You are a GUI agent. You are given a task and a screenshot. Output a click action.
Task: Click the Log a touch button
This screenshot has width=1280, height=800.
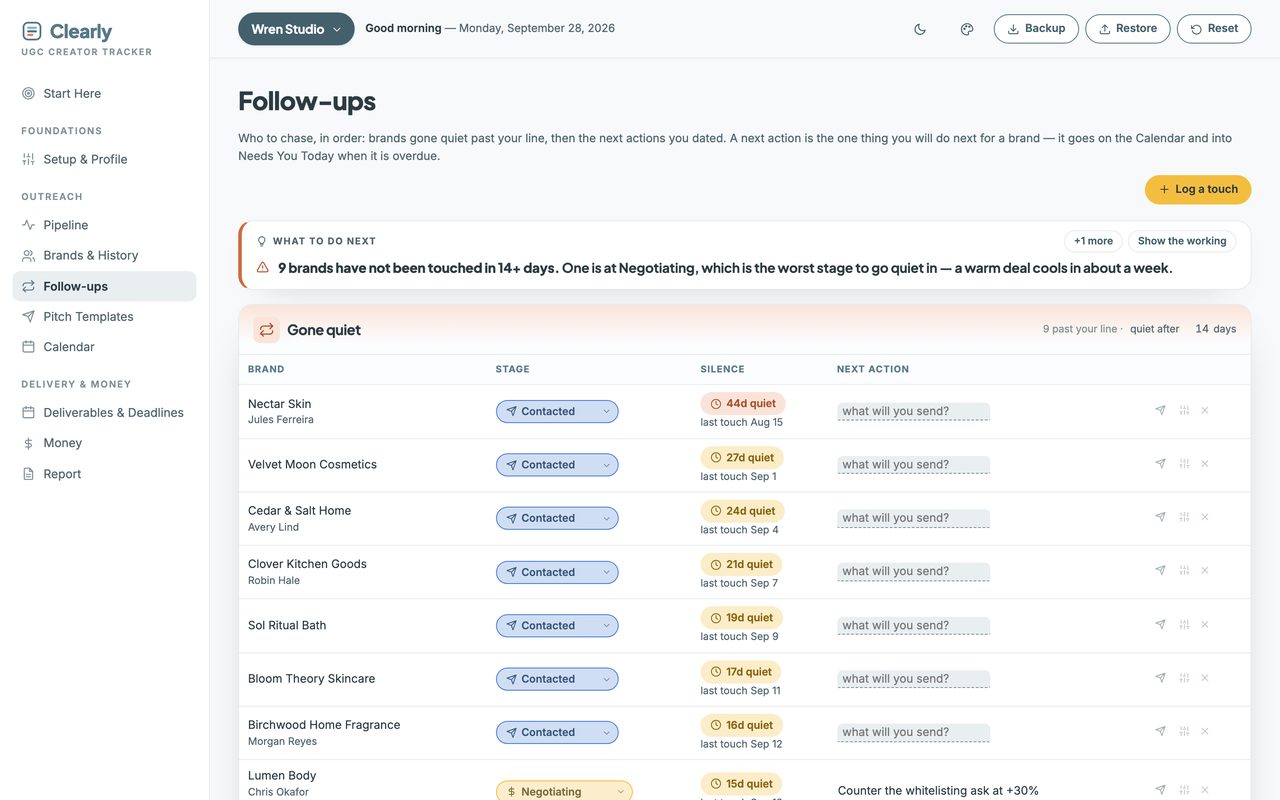[x=1198, y=189]
